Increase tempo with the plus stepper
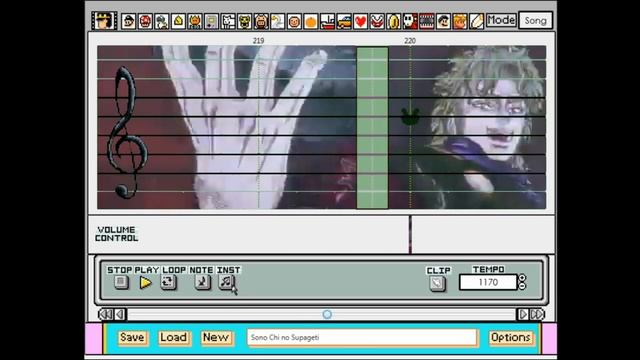Image resolution: width=640 pixels, height=360 pixels. click(x=522, y=278)
